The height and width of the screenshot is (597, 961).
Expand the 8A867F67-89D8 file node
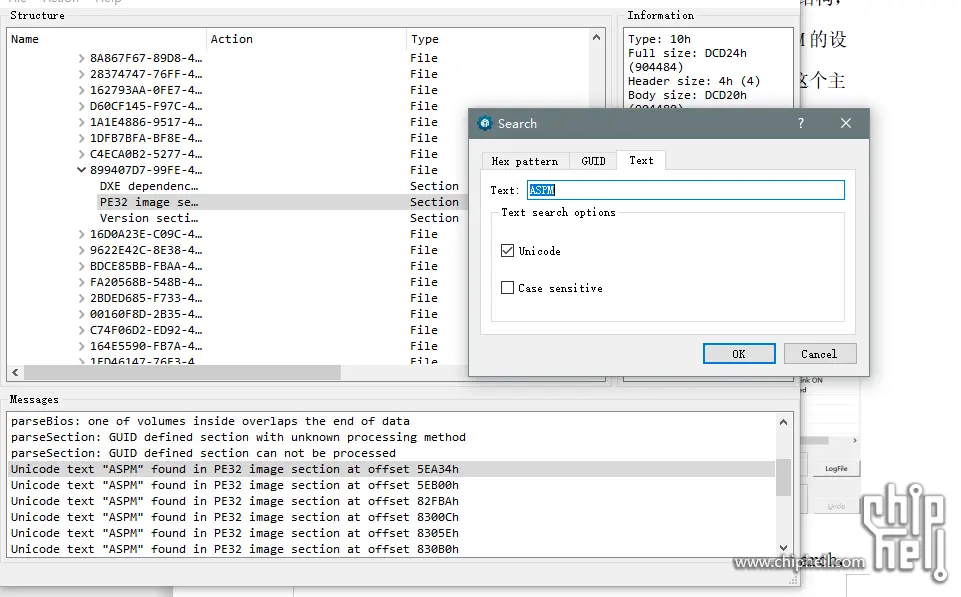82,58
